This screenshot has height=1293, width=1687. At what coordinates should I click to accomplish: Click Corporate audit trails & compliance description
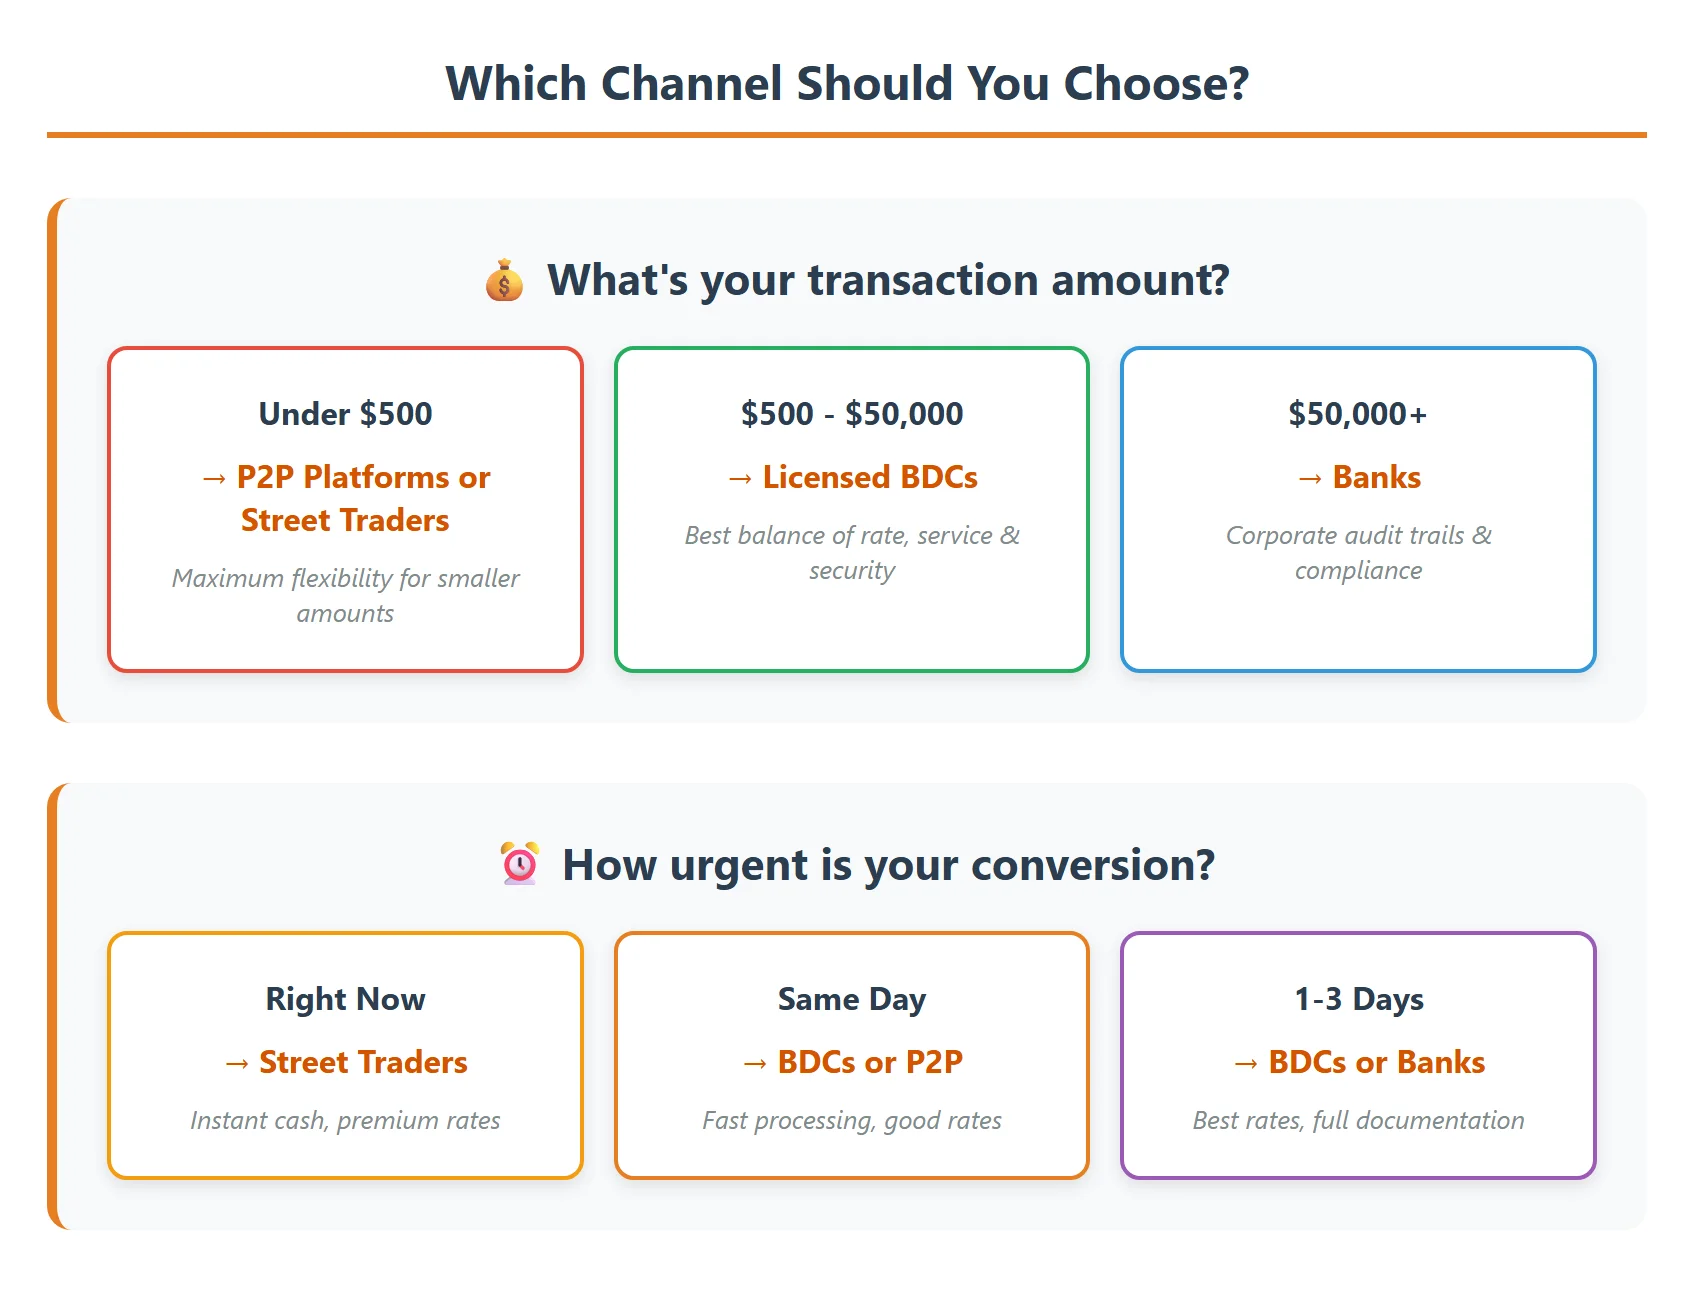(1358, 552)
